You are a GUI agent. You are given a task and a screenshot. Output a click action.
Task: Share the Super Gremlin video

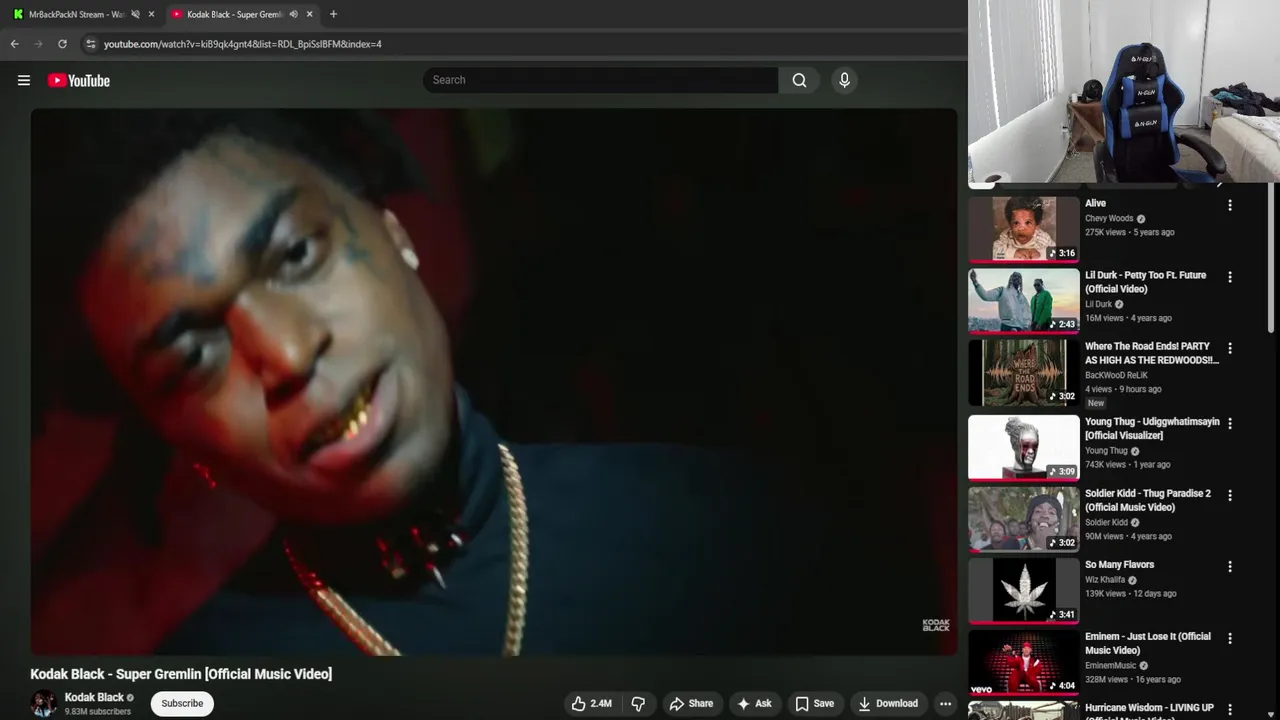tap(691, 703)
